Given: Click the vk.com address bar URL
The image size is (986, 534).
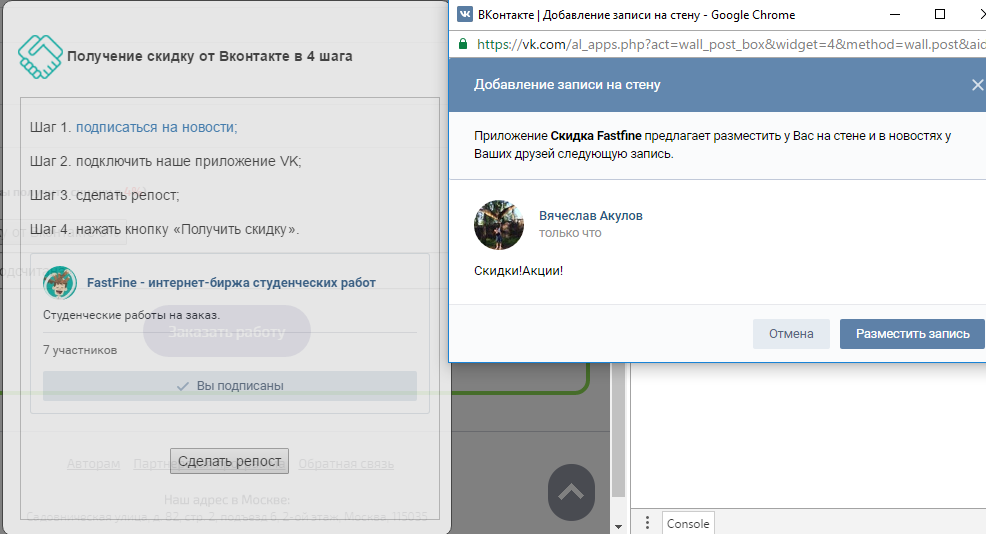Looking at the screenshot, I should coord(731,44).
